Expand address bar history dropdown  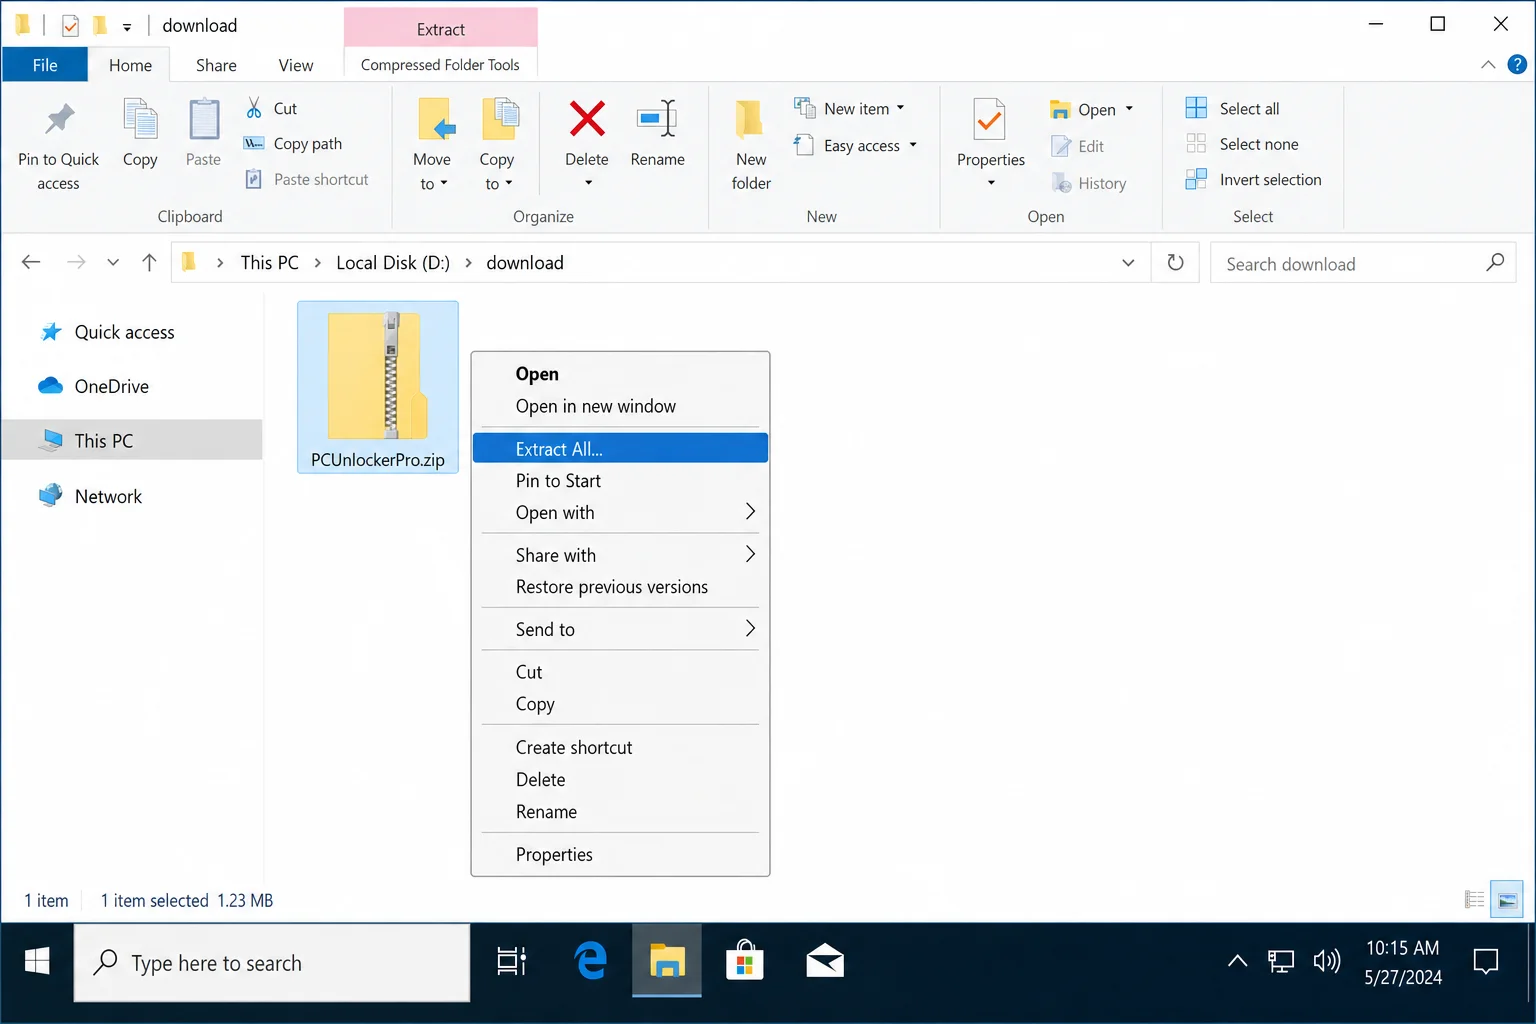point(1128,263)
